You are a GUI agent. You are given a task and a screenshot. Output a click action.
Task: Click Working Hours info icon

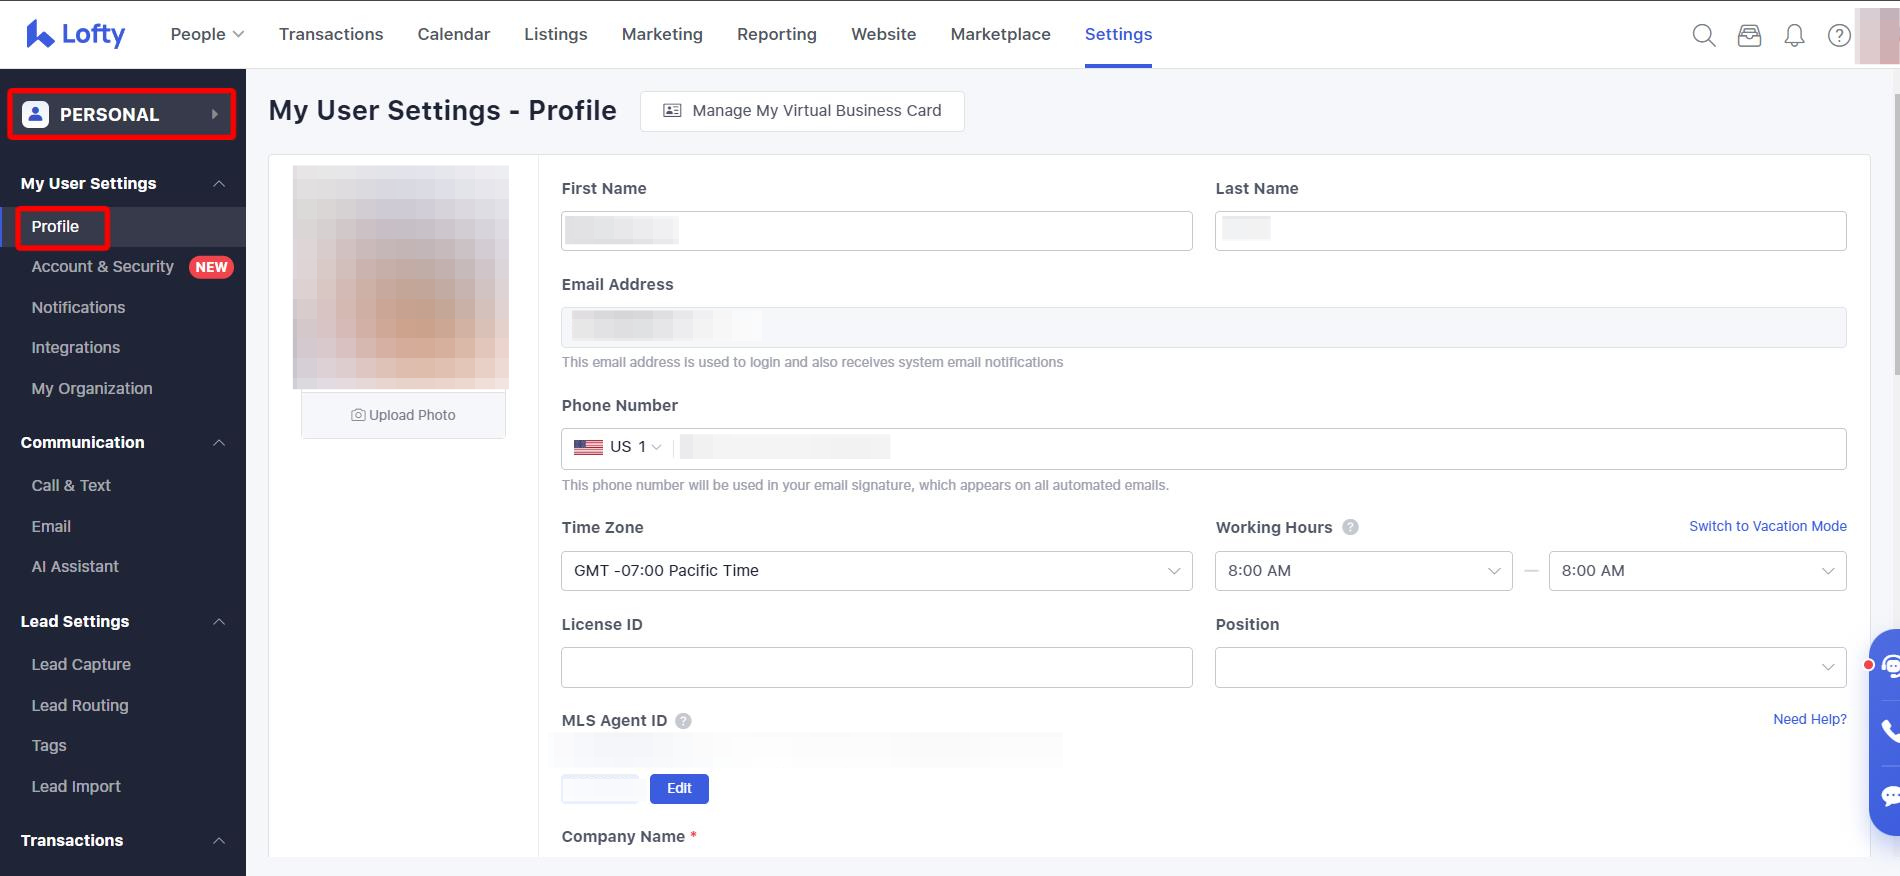pos(1350,527)
